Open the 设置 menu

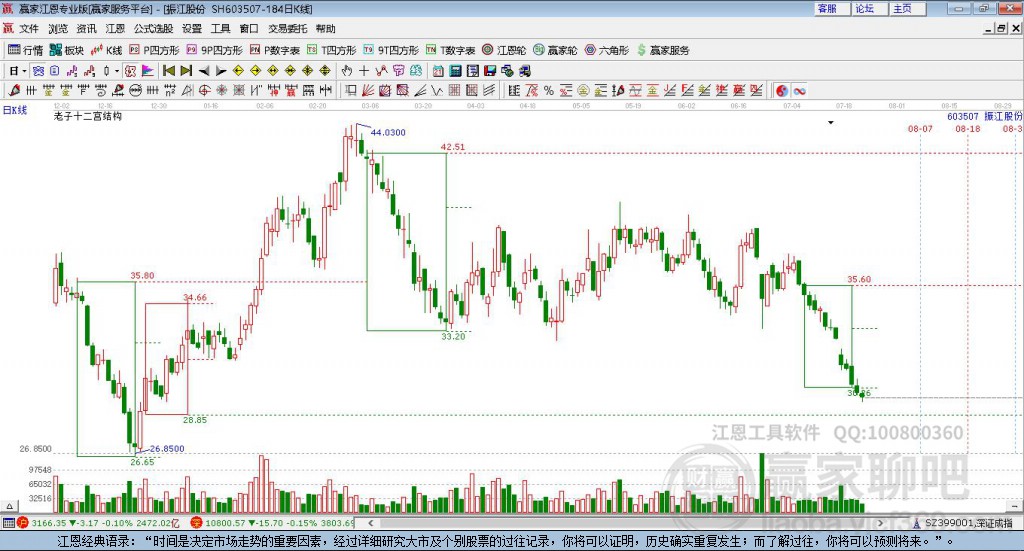[192, 29]
